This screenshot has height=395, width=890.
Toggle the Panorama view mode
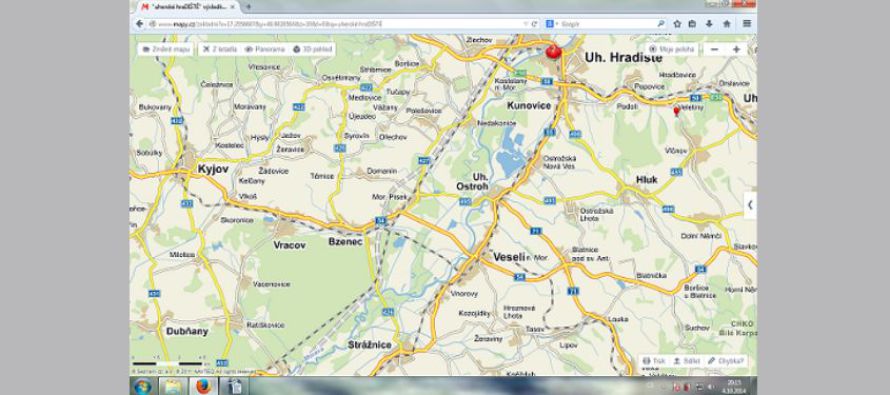pyautogui.click(x=265, y=49)
